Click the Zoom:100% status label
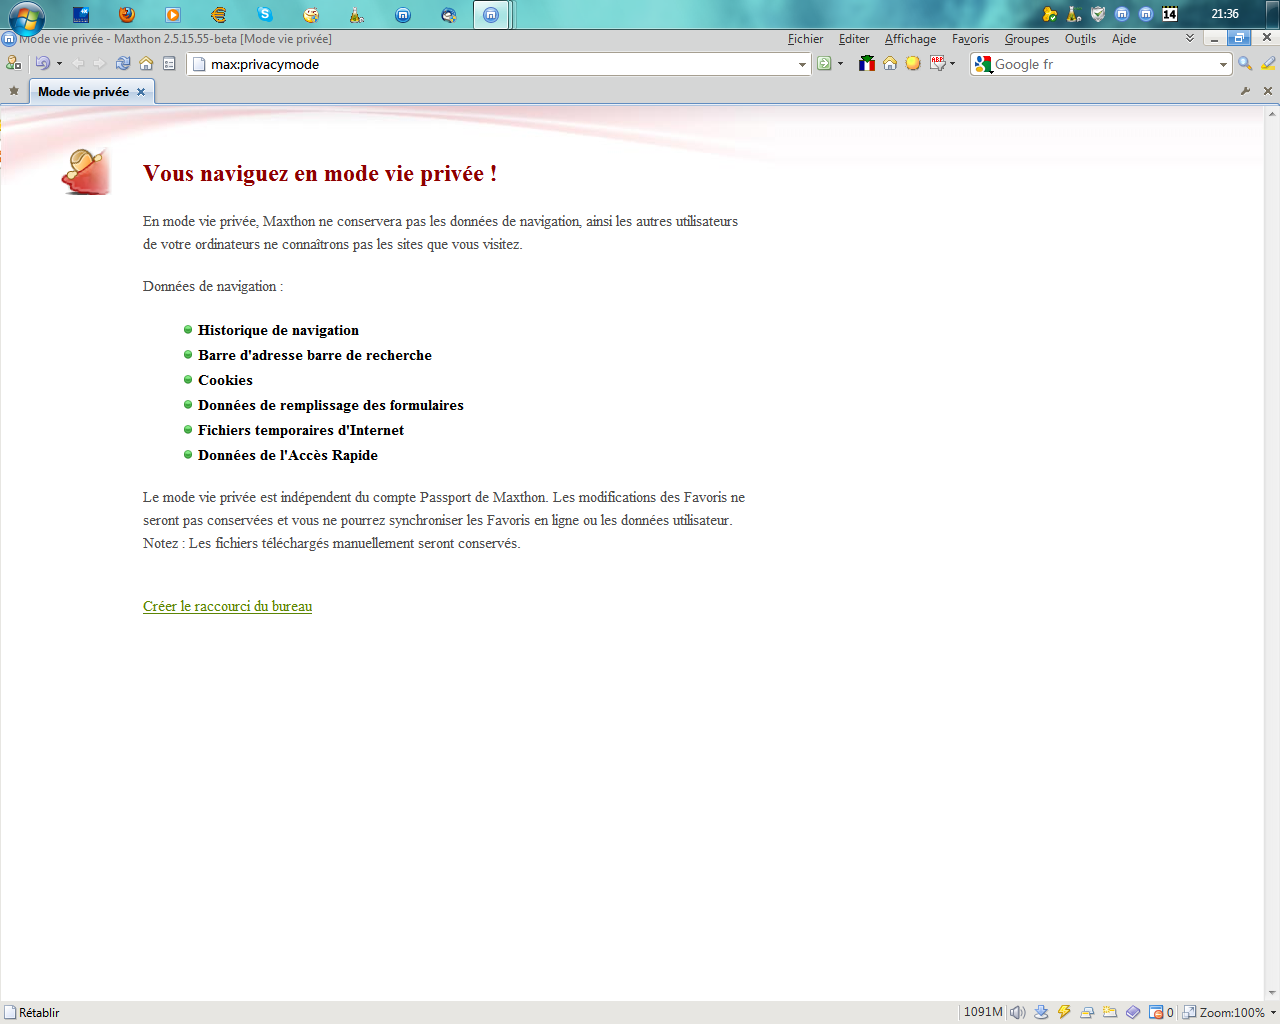This screenshot has height=1024, width=1280. tap(1232, 1012)
